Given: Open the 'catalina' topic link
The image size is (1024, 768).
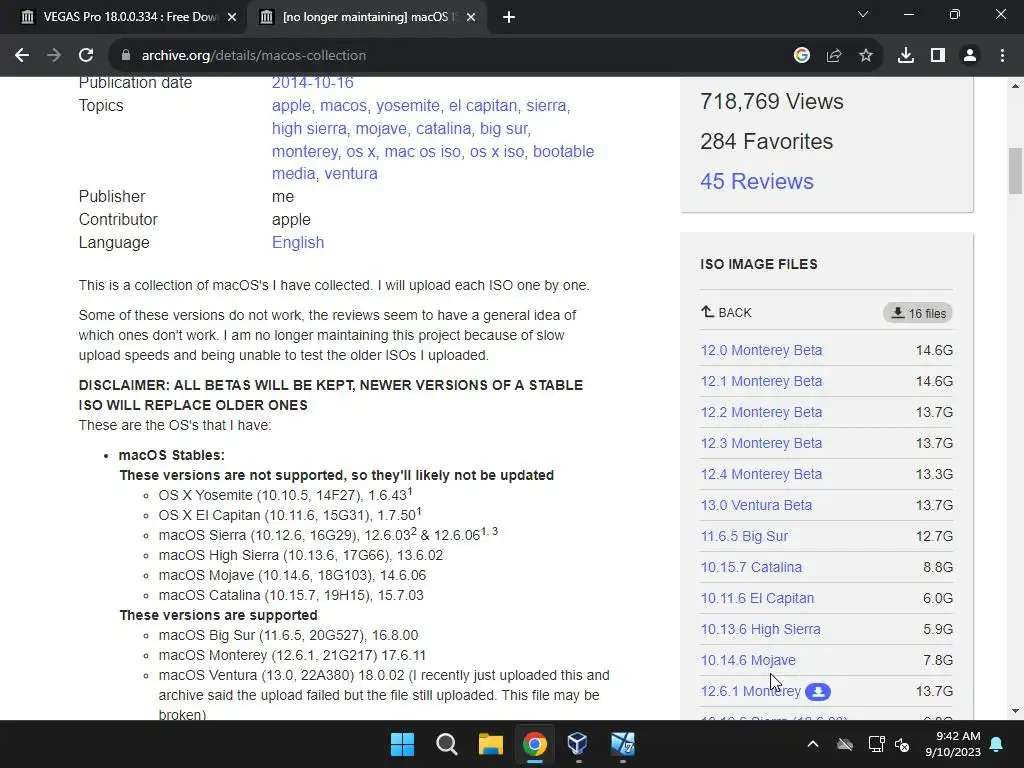Looking at the screenshot, I should click(443, 129).
